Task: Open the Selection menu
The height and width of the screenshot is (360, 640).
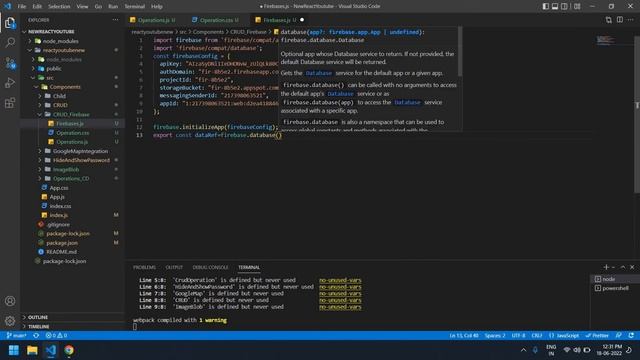Action: click(x=59, y=7)
